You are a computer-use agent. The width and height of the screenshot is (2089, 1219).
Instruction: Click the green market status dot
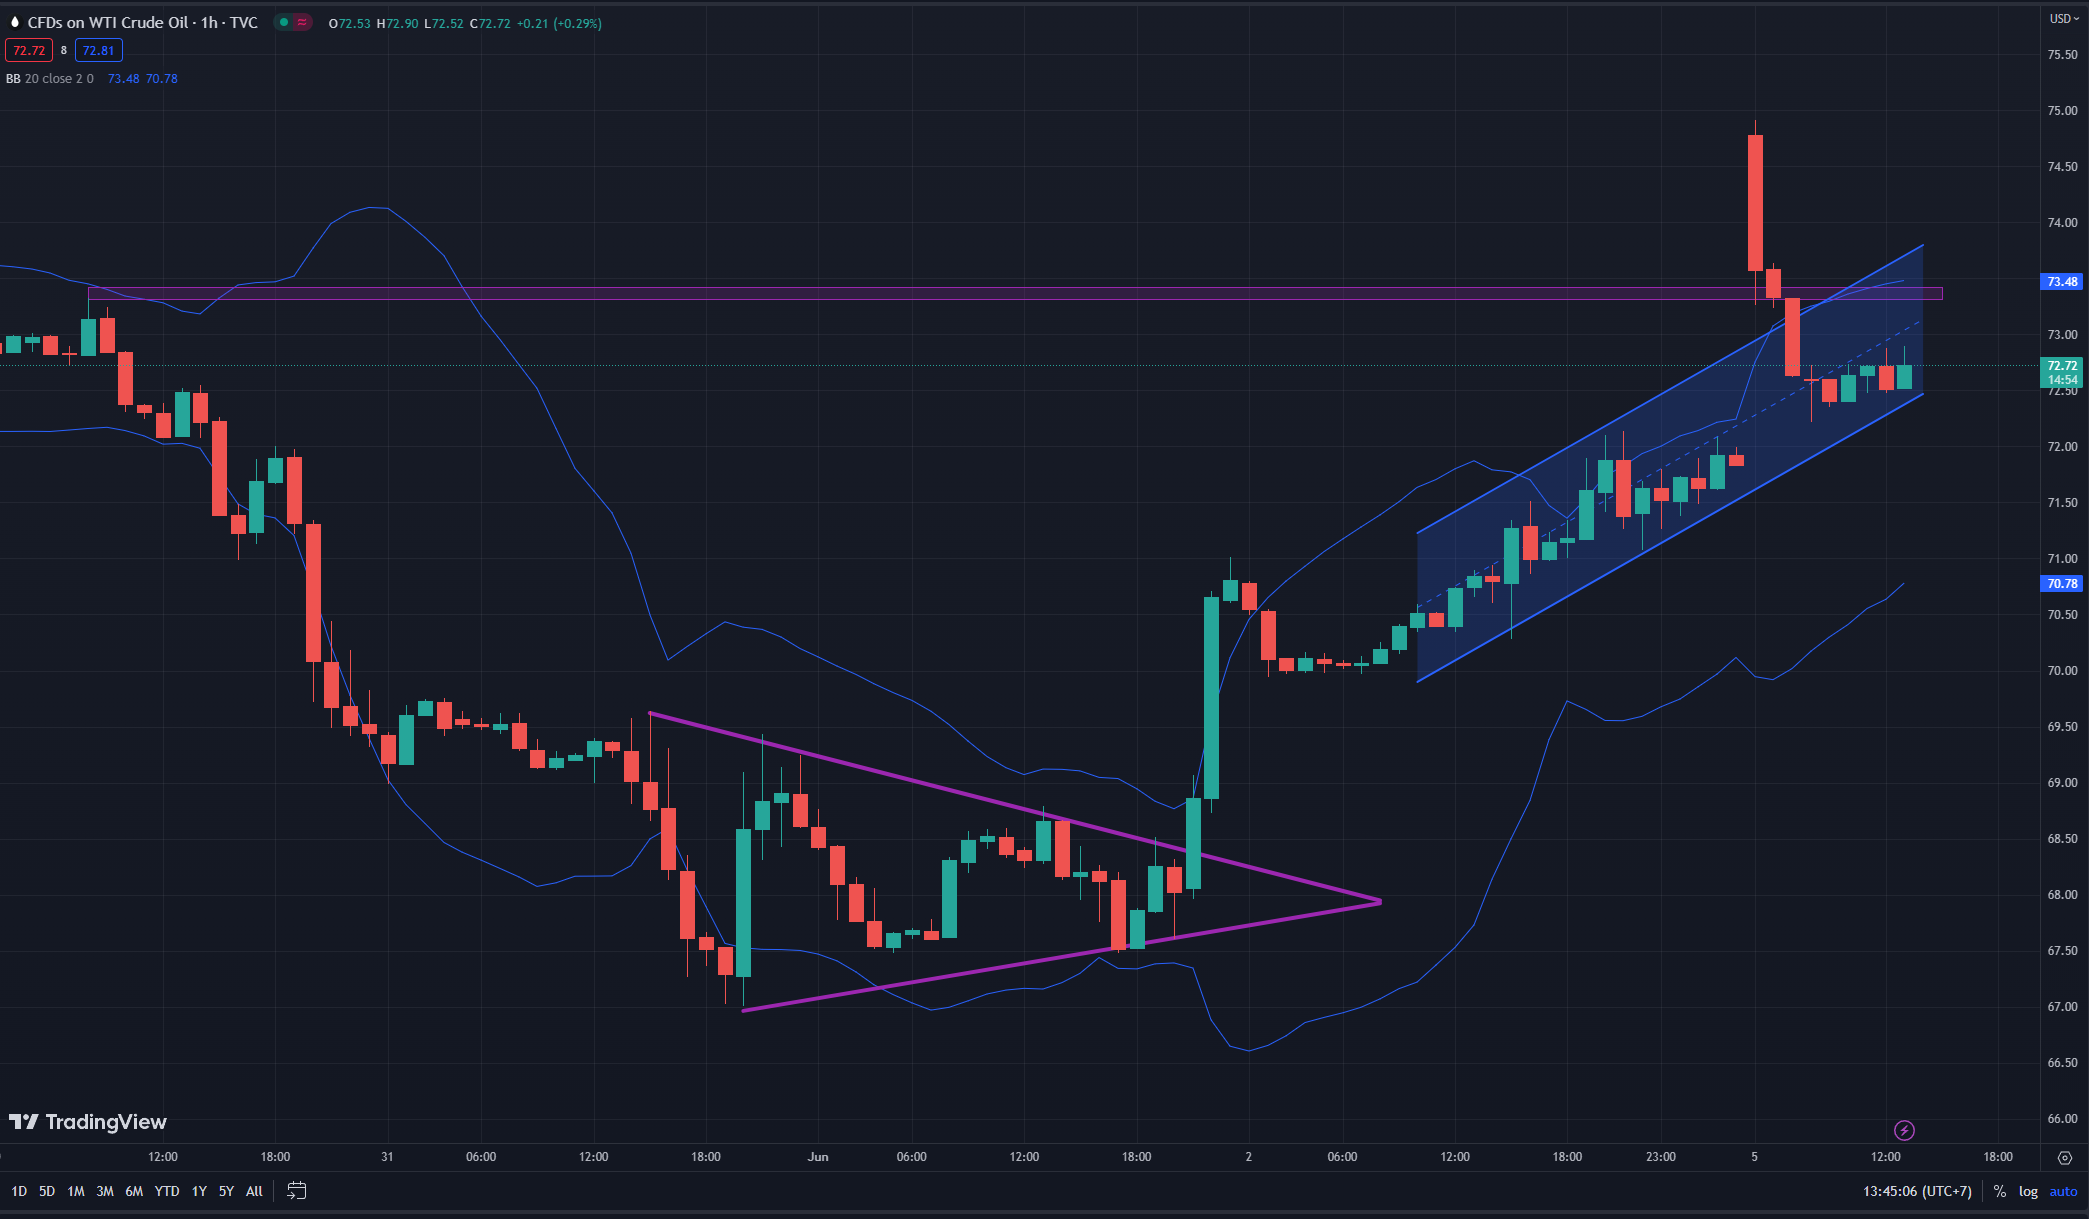coord(284,22)
